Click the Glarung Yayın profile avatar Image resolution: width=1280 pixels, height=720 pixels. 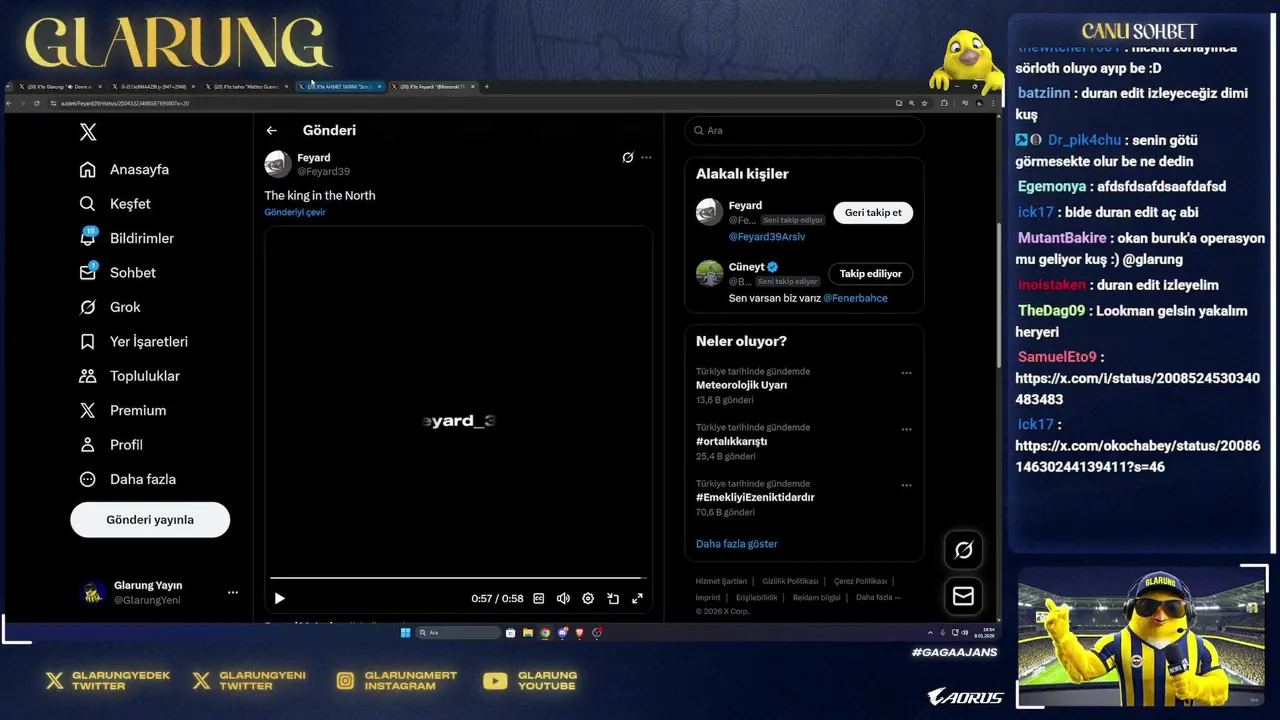click(x=93, y=593)
